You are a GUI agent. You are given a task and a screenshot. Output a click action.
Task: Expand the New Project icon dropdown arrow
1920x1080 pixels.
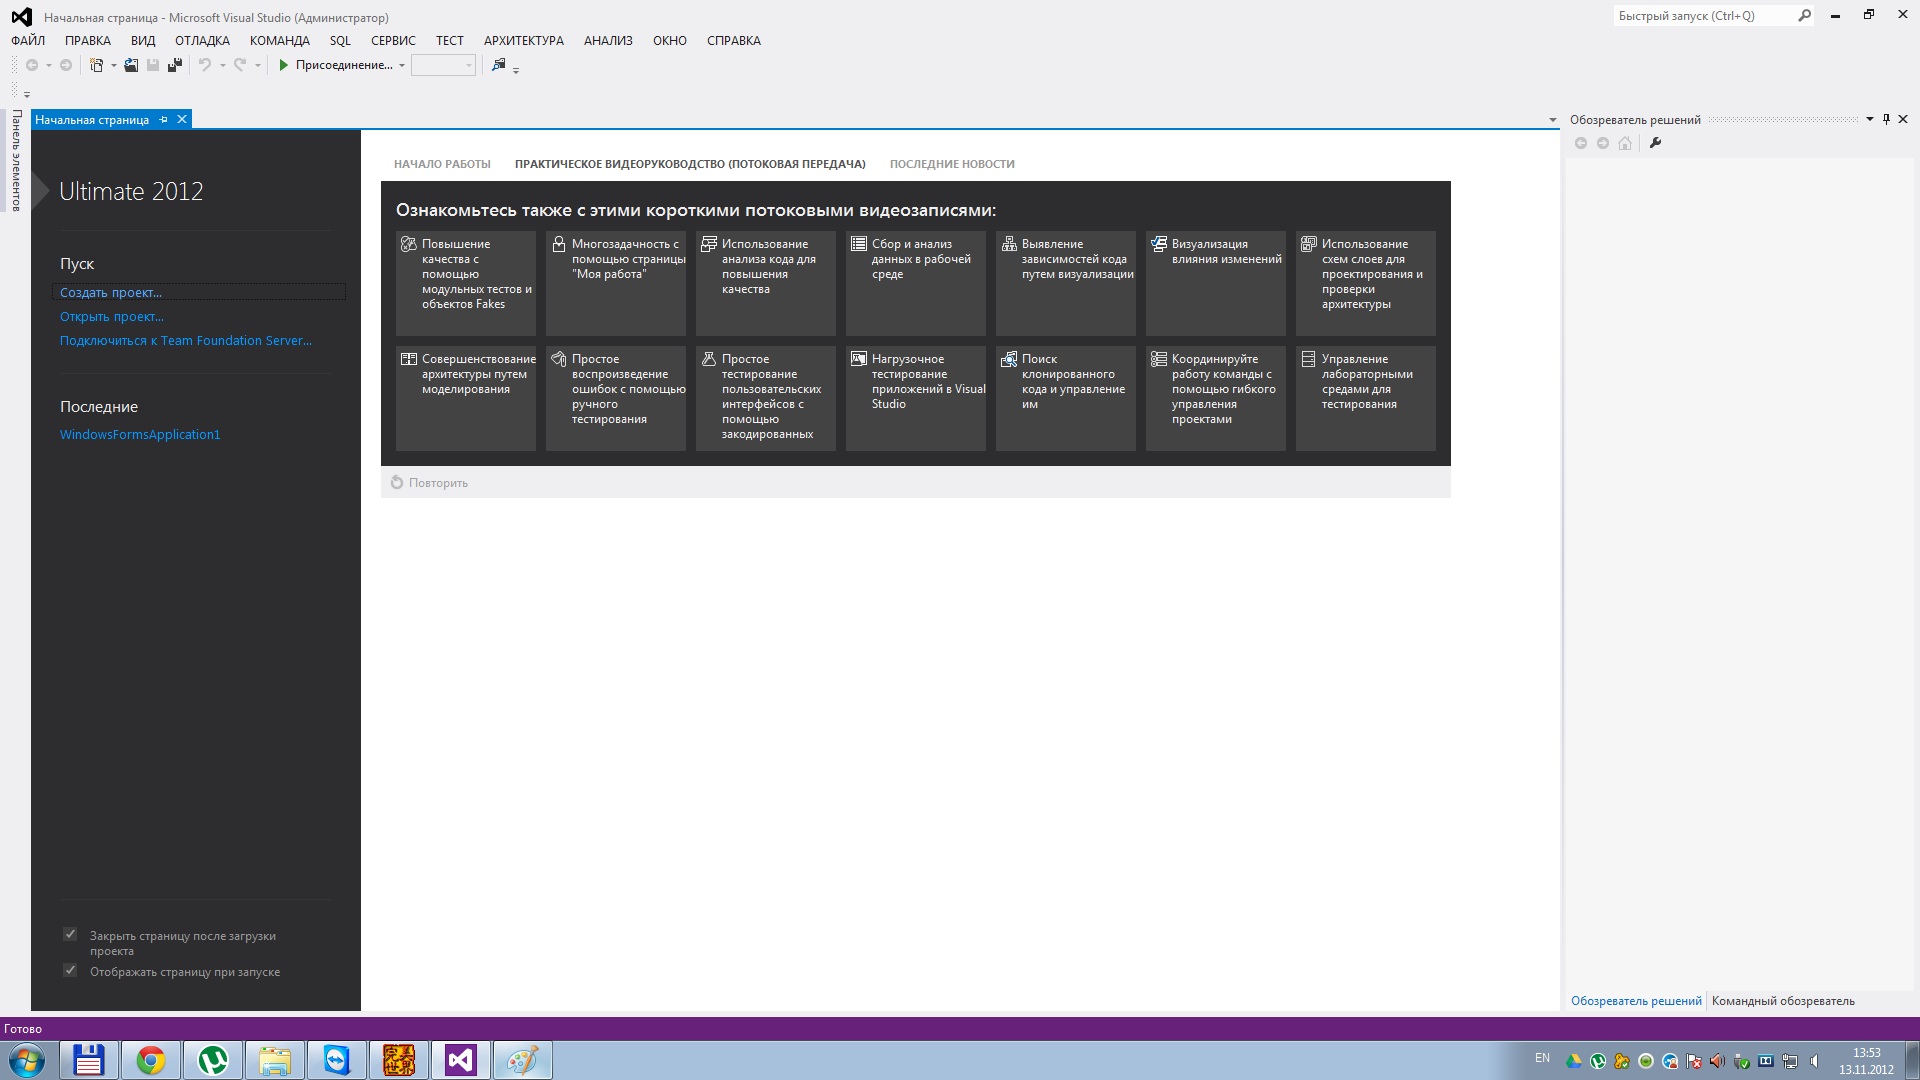(x=113, y=66)
